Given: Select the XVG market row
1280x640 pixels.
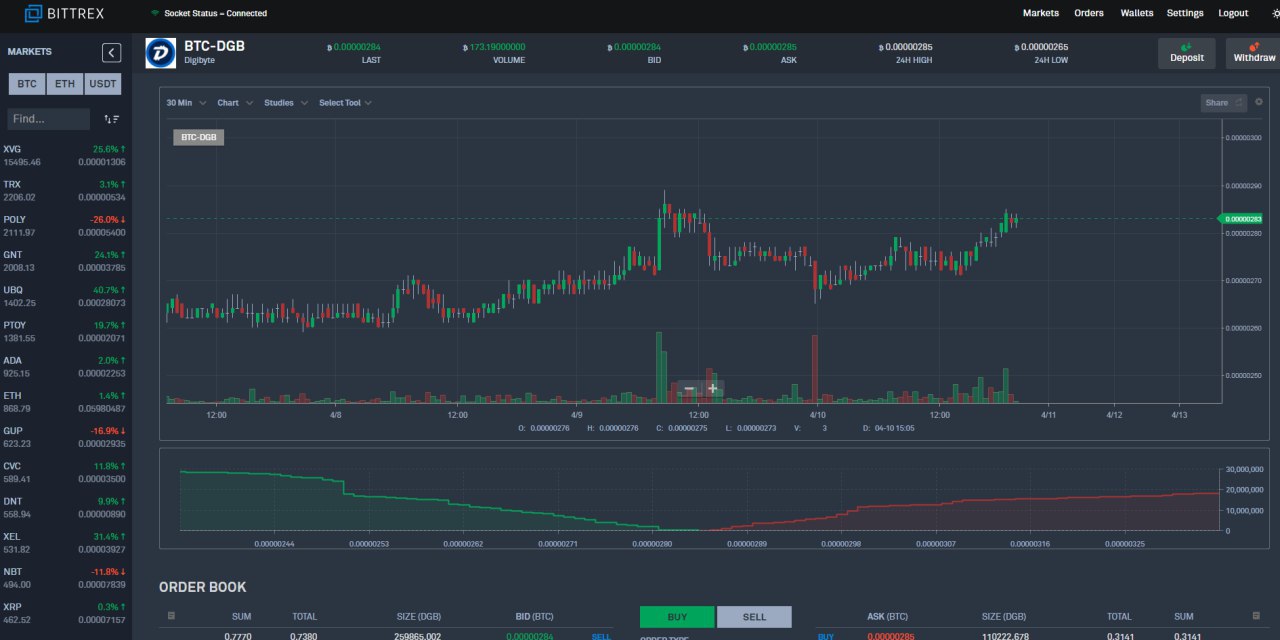Looking at the screenshot, I should pos(65,155).
